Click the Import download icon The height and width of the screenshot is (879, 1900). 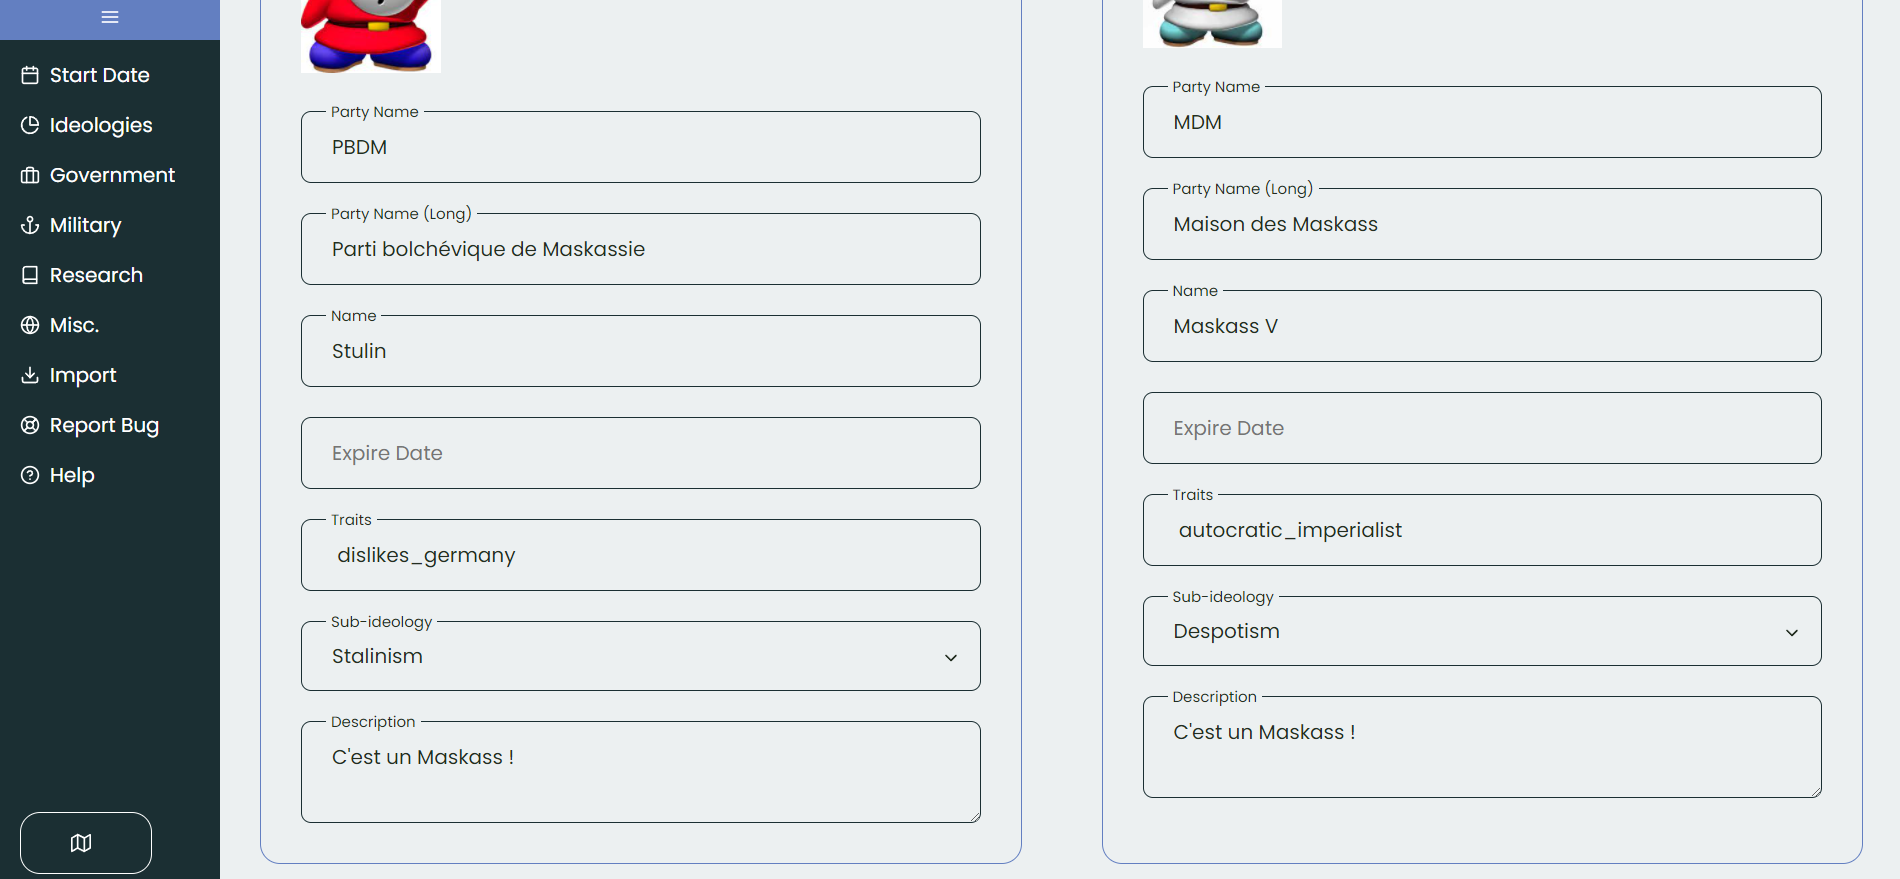pyautogui.click(x=30, y=375)
